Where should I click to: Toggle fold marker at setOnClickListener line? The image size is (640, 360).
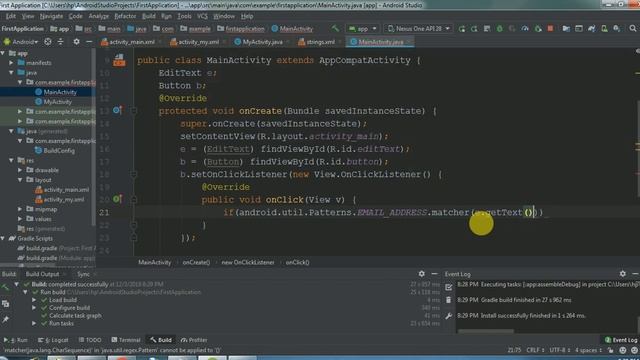pyautogui.click(x=133, y=174)
